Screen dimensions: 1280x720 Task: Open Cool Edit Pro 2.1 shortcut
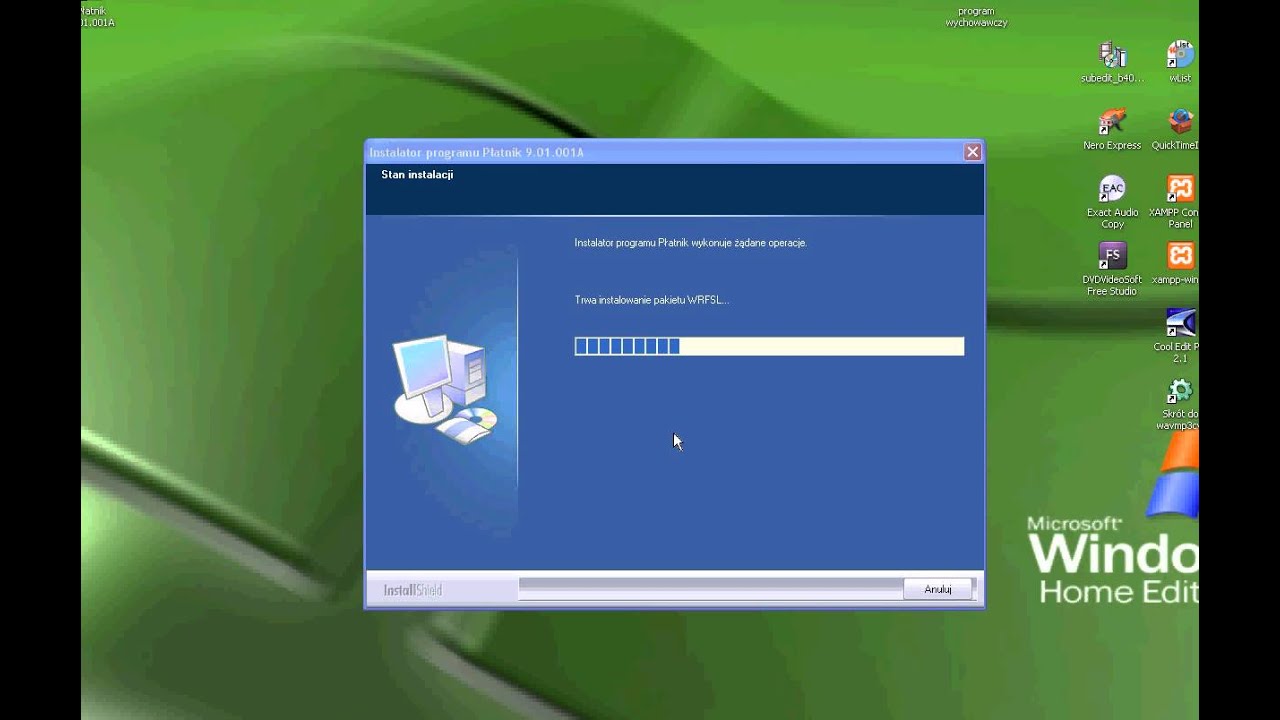pos(1178,336)
